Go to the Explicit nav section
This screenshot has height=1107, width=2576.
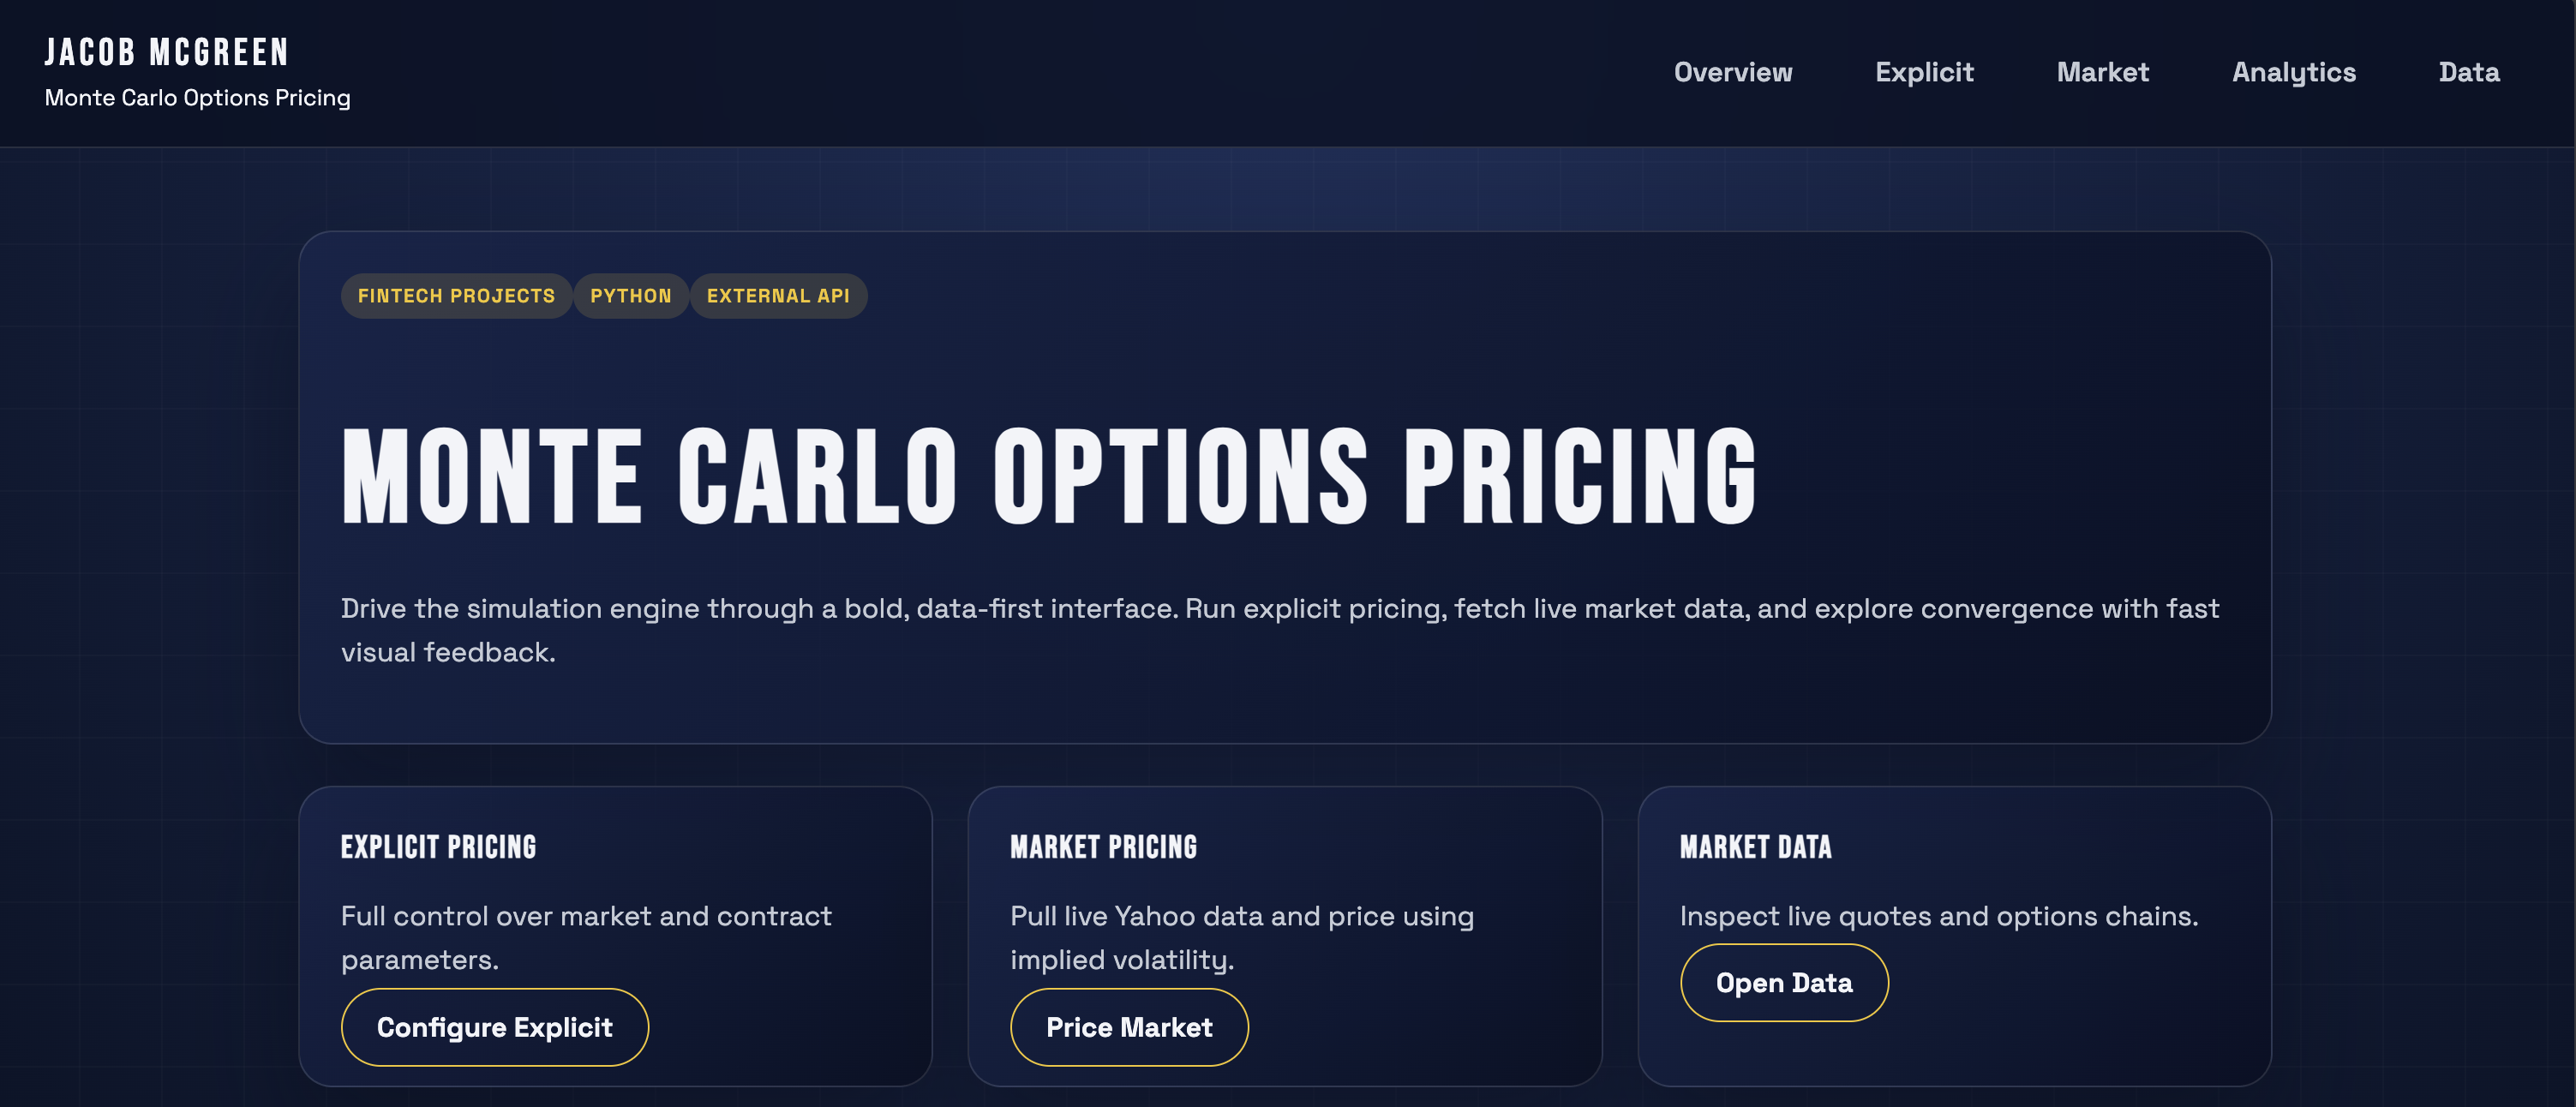coord(1923,72)
